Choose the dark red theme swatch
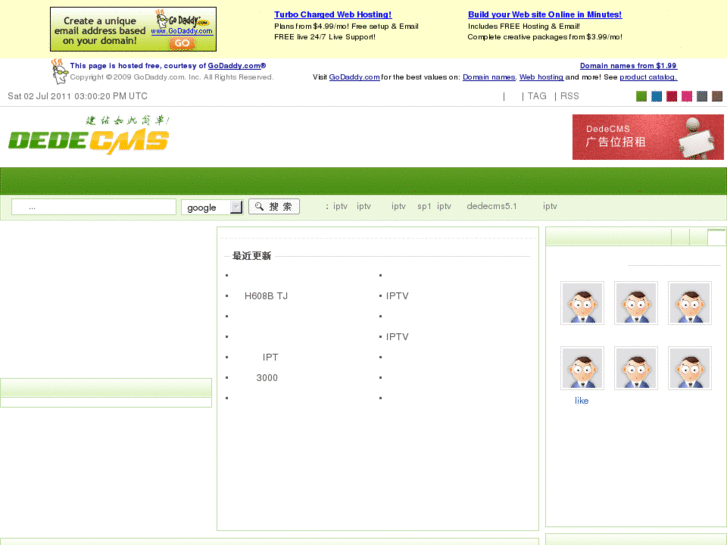This screenshot has width=727, height=545. coord(671,96)
